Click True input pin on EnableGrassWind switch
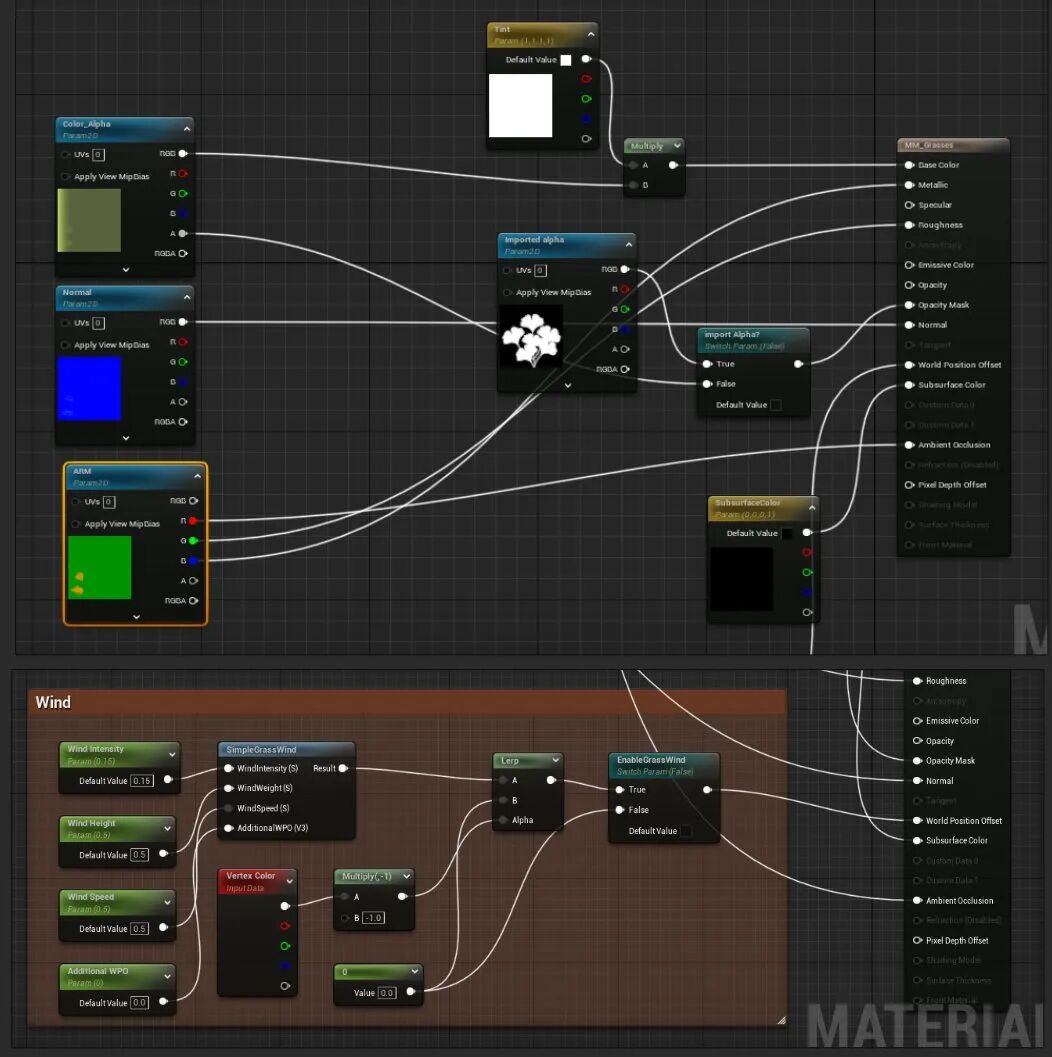The image size is (1052, 1057). coord(619,789)
